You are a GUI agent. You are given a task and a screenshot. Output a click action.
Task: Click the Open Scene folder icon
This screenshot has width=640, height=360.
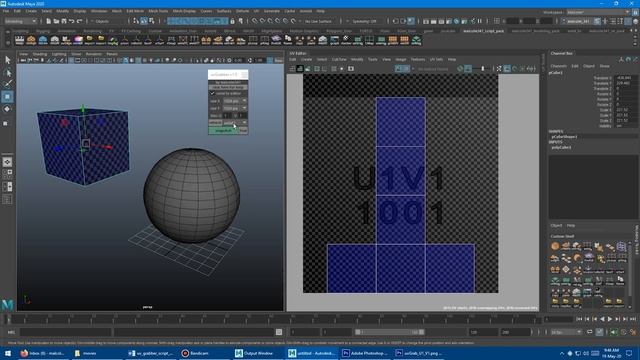56,21
